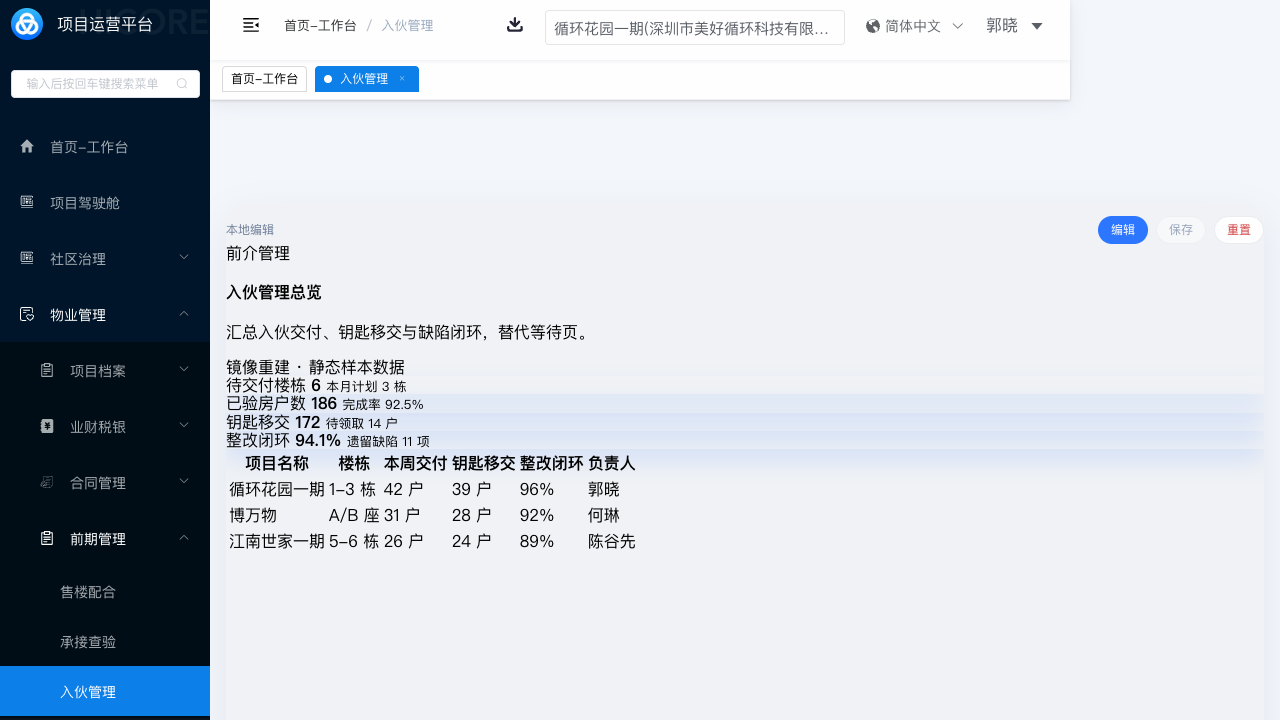Click the red 重置 button
The image size is (1280, 720).
[x=1238, y=230]
